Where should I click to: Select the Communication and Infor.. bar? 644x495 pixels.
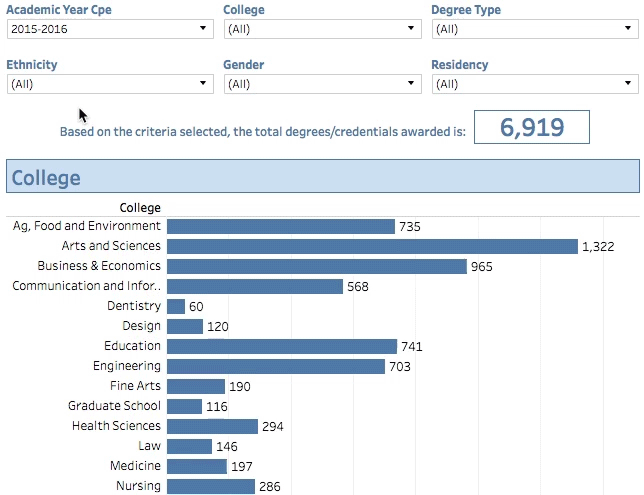point(255,286)
